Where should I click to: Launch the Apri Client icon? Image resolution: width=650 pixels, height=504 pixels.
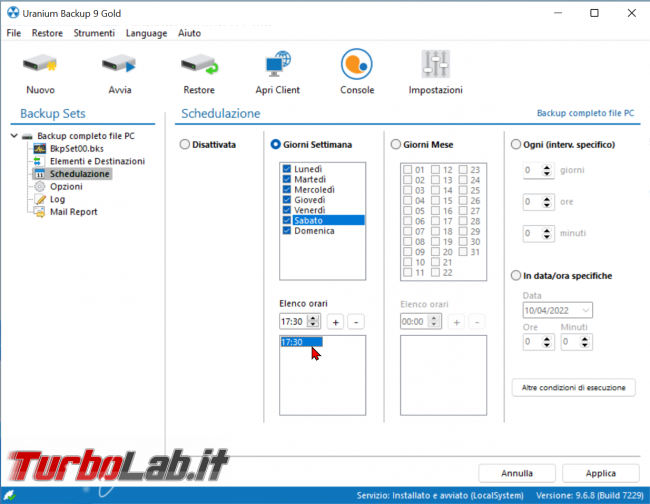coord(278,64)
